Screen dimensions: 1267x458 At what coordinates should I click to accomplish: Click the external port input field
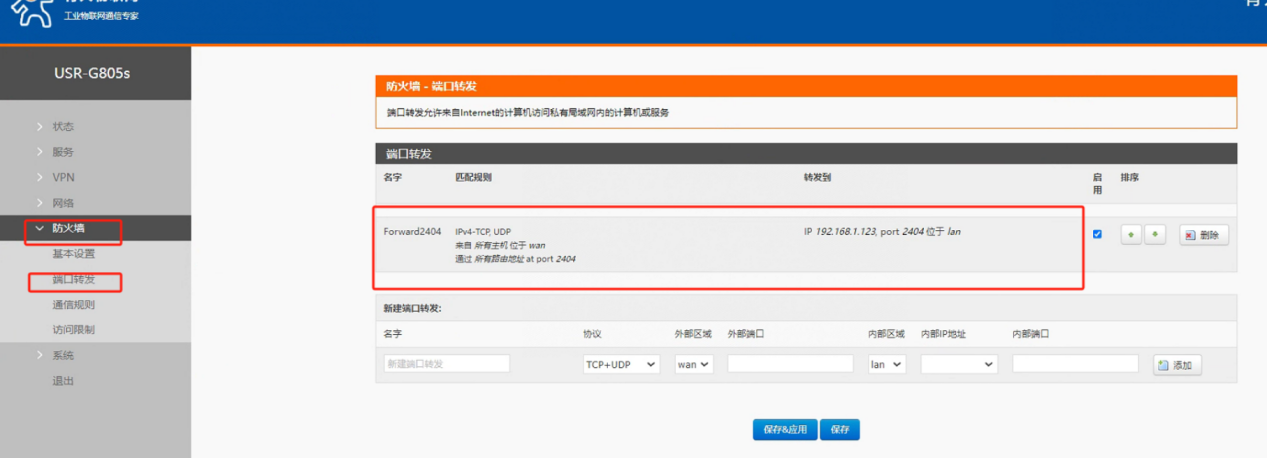point(790,364)
